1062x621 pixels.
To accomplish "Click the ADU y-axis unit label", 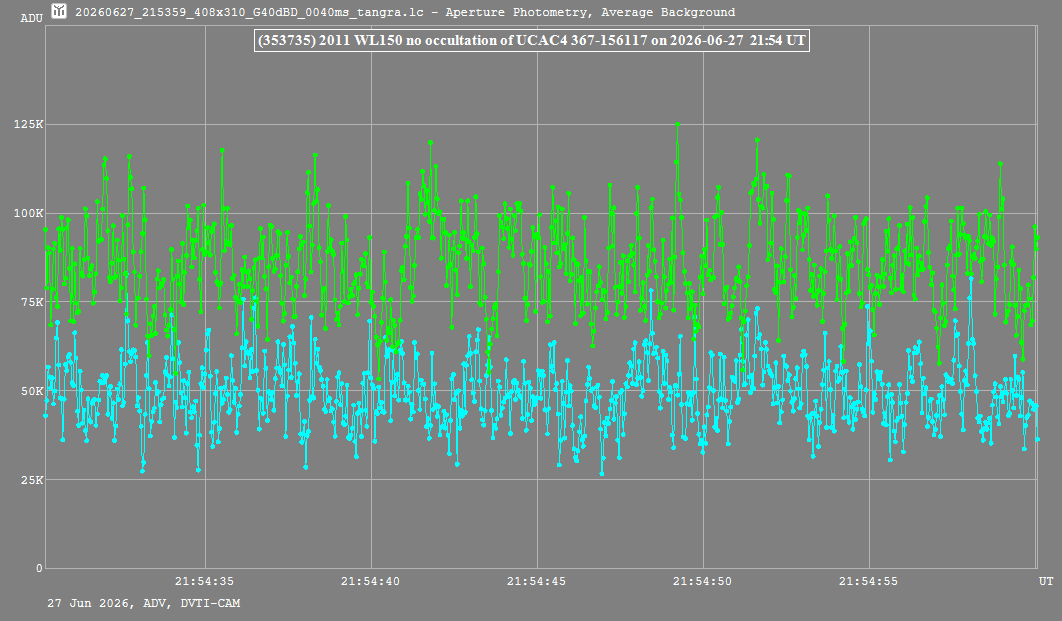I will [31, 18].
